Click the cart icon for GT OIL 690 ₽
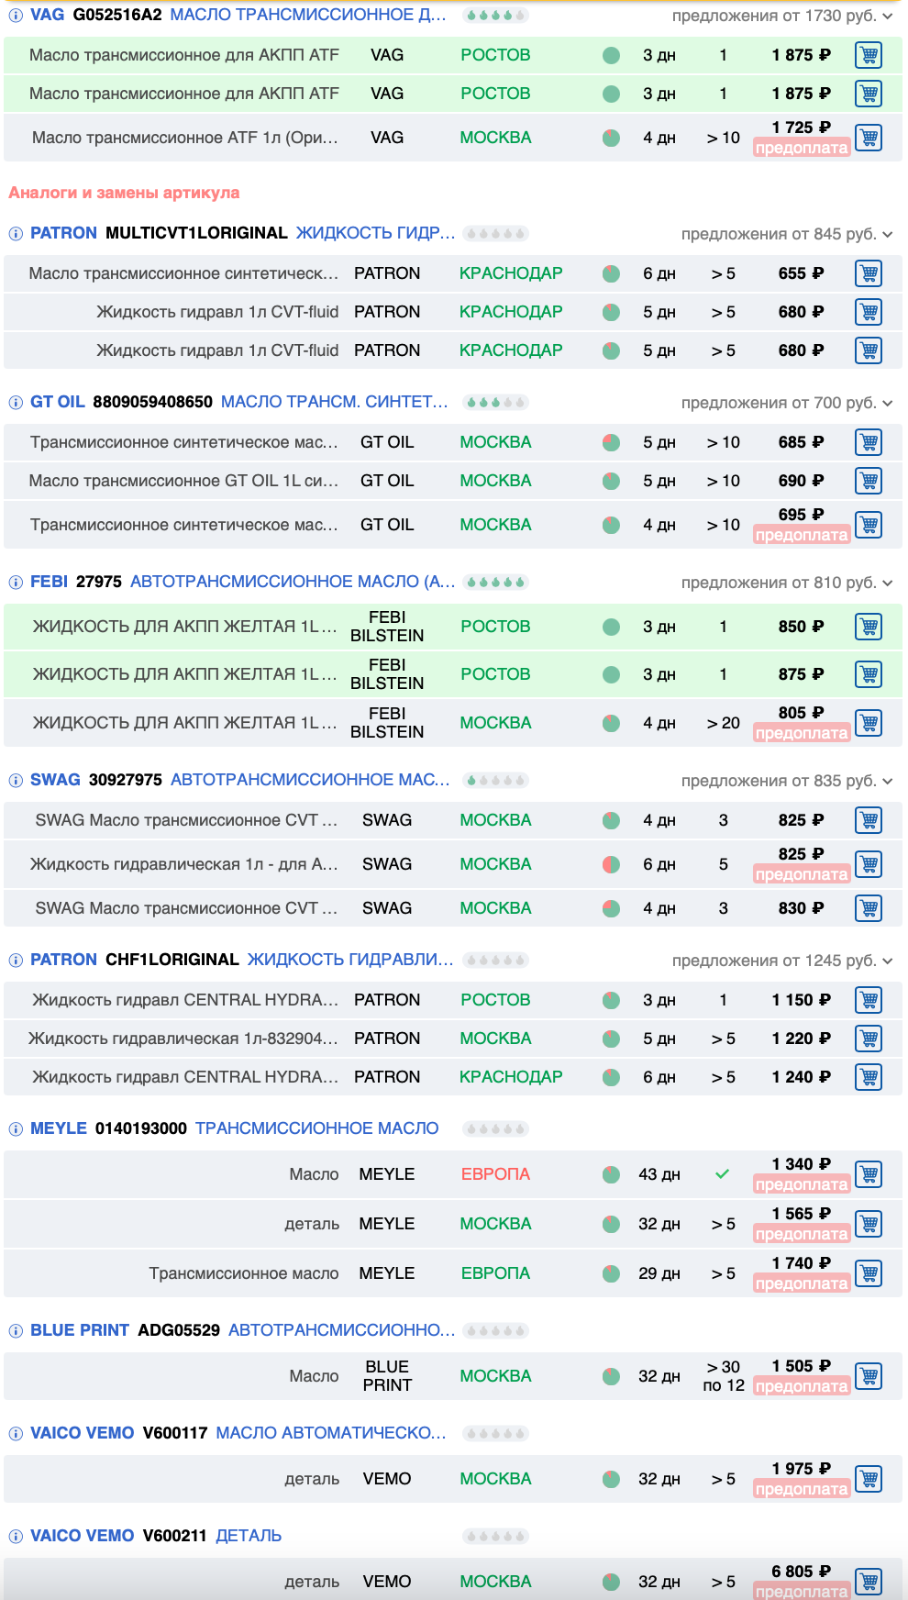This screenshot has width=908, height=1600. pos(869,481)
